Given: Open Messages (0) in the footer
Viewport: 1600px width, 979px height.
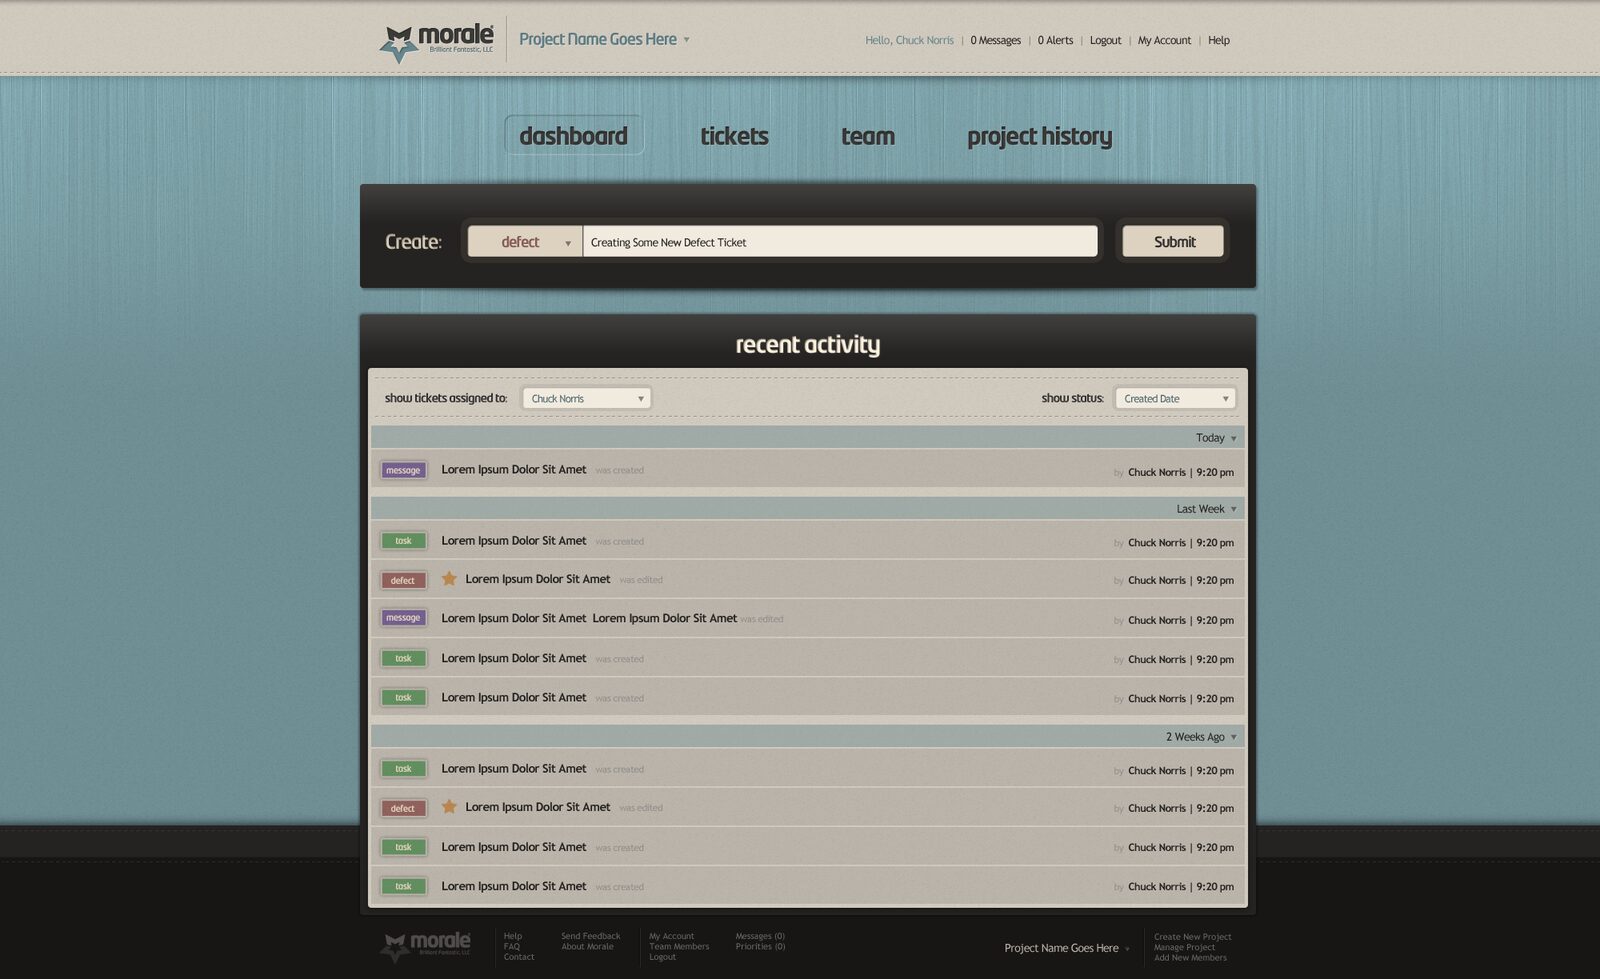Looking at the screenshot, I should point(760,936).
